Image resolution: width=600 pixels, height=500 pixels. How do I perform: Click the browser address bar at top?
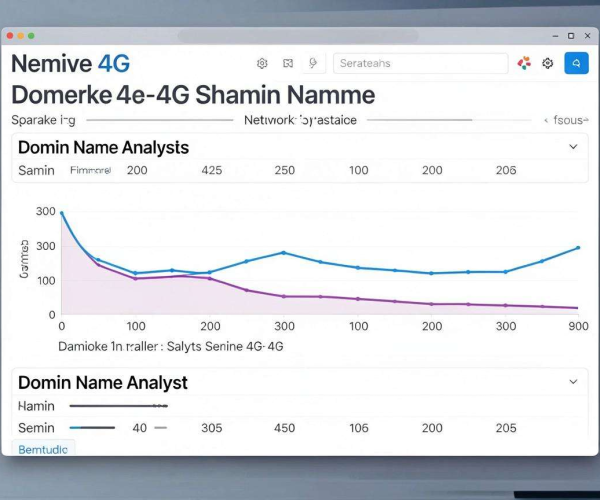[x=298, y=36]
